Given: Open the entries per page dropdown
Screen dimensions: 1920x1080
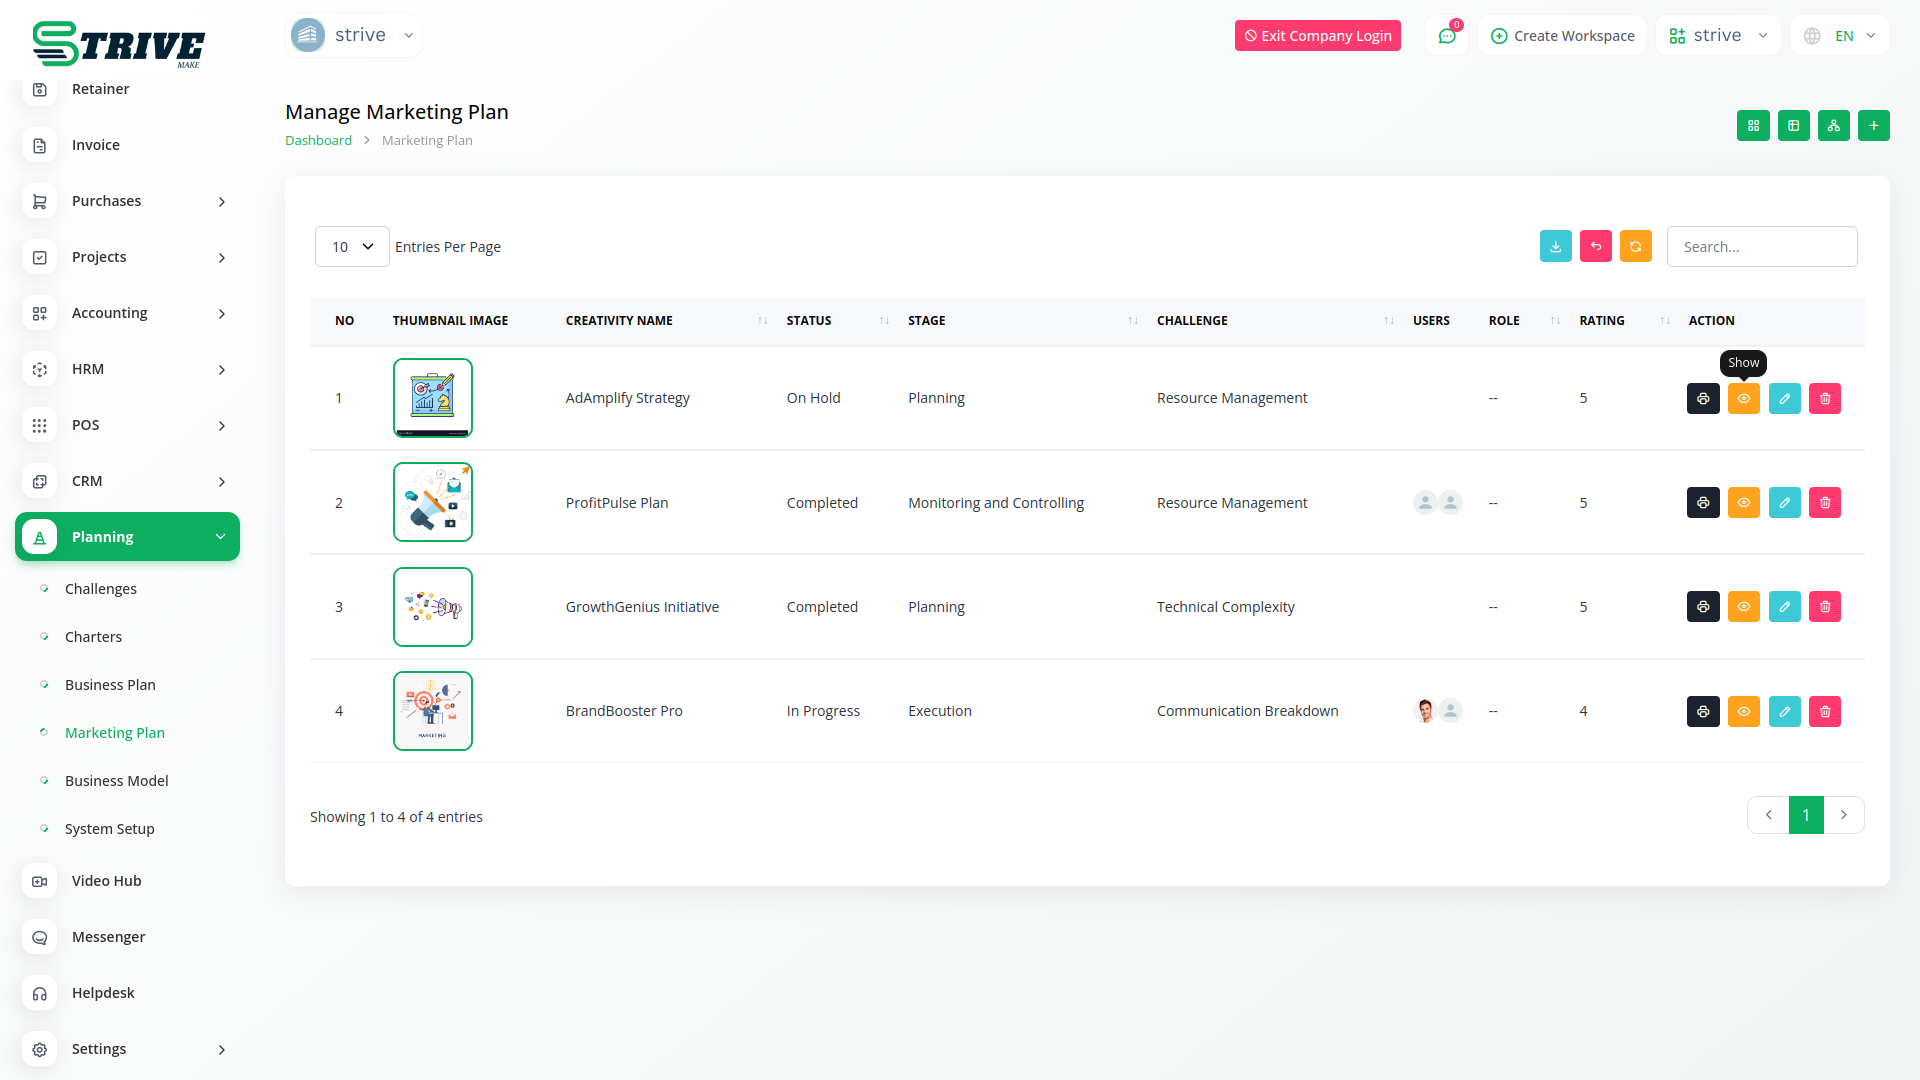Looking at the screenshot, I should point(352,247).
